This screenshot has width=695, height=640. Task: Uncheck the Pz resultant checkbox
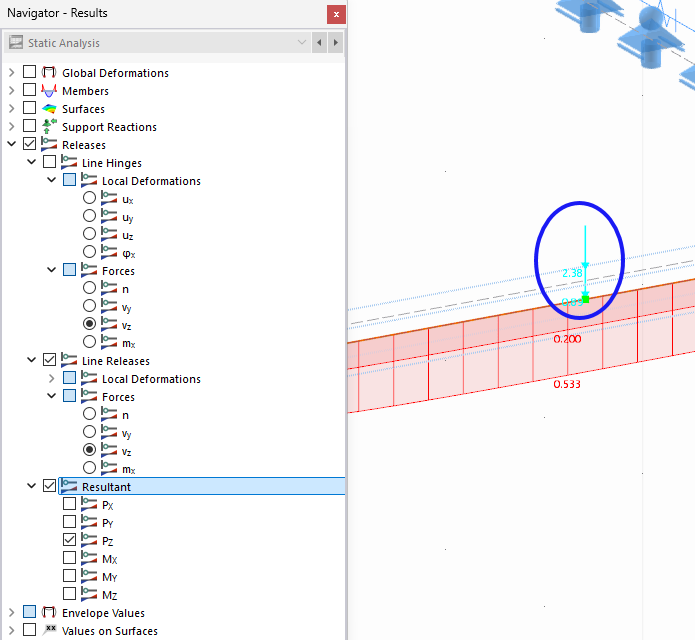point(70,540)
